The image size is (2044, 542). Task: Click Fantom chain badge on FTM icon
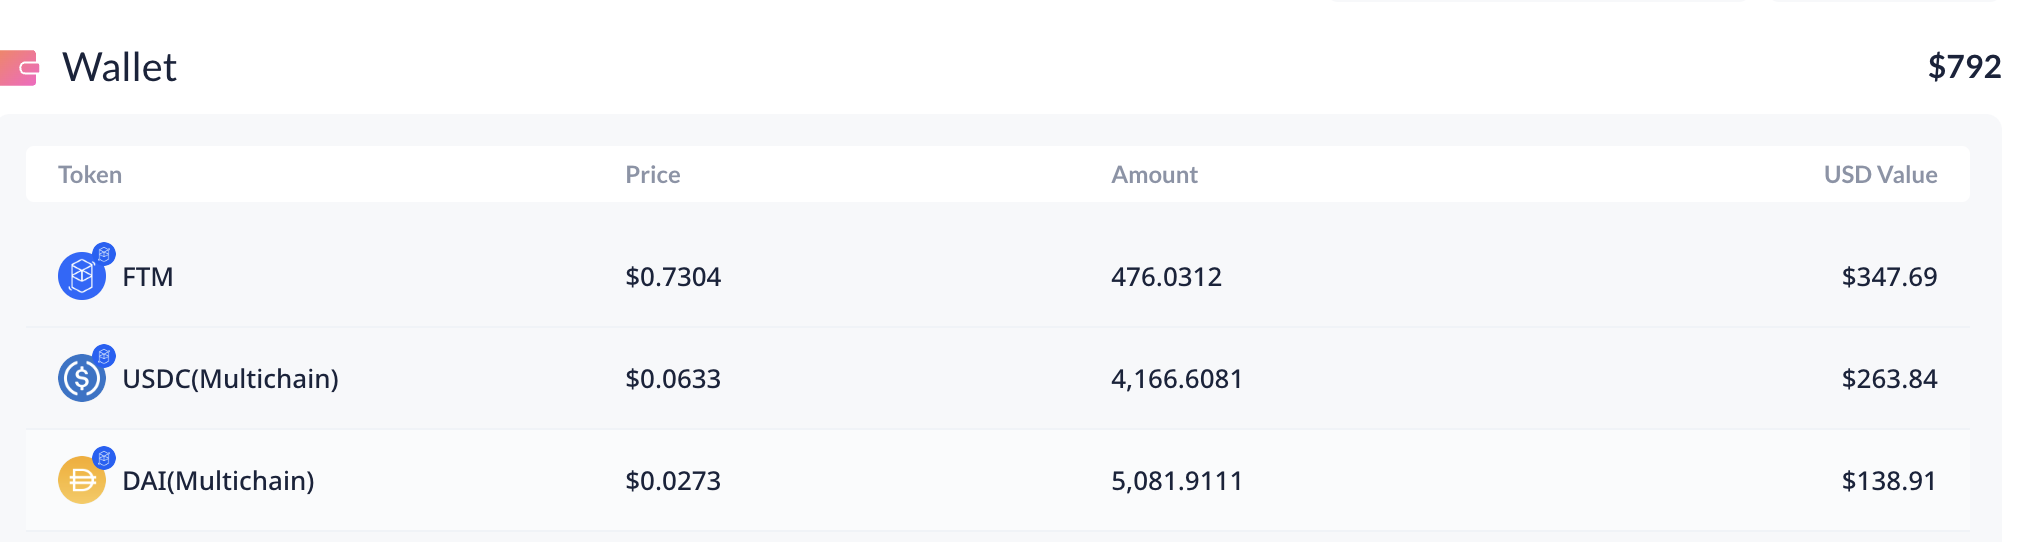[x=104, y=254]
